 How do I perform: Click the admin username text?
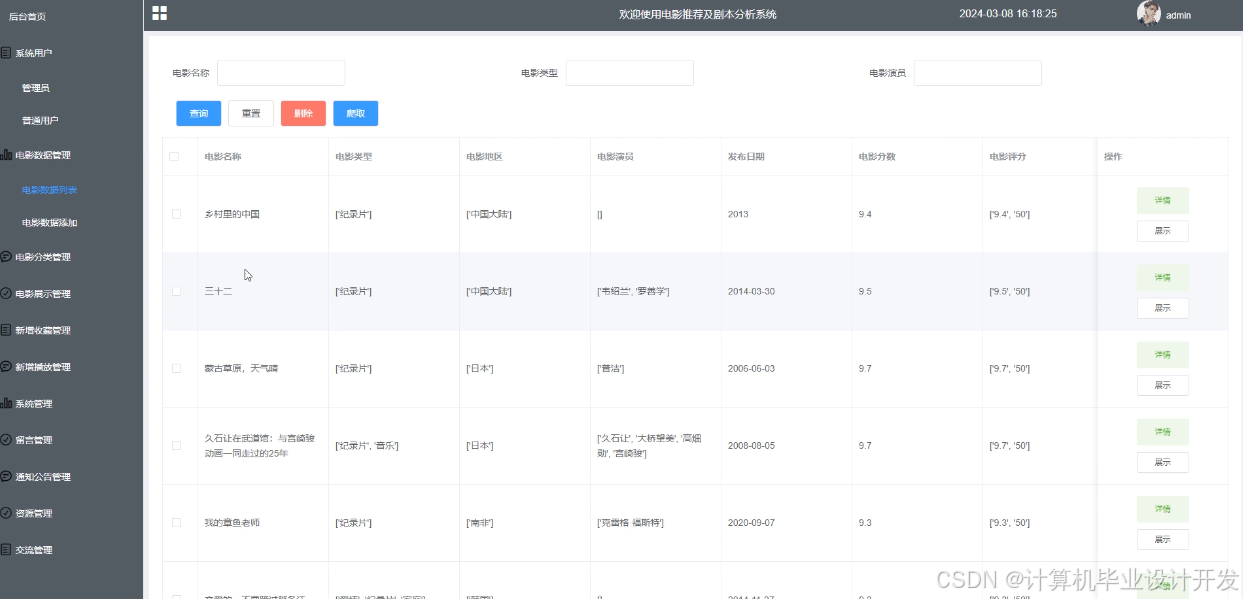[1178, 15]
